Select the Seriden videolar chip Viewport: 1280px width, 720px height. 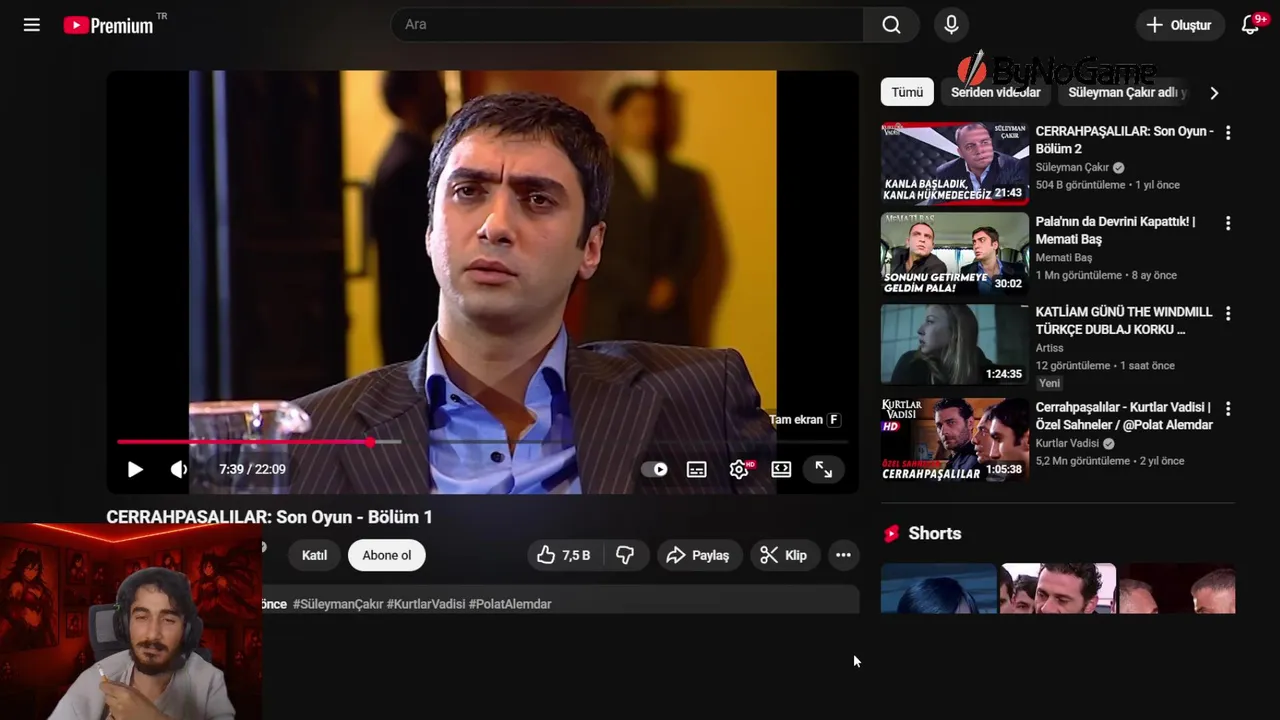coord(995,92)
